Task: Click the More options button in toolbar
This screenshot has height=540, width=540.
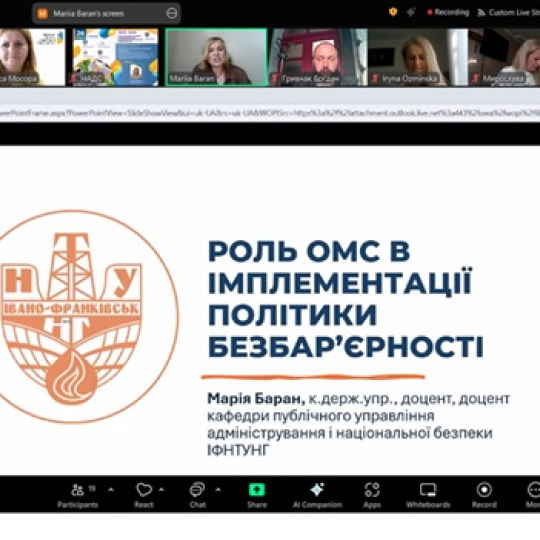Action: tap(533, 495)
